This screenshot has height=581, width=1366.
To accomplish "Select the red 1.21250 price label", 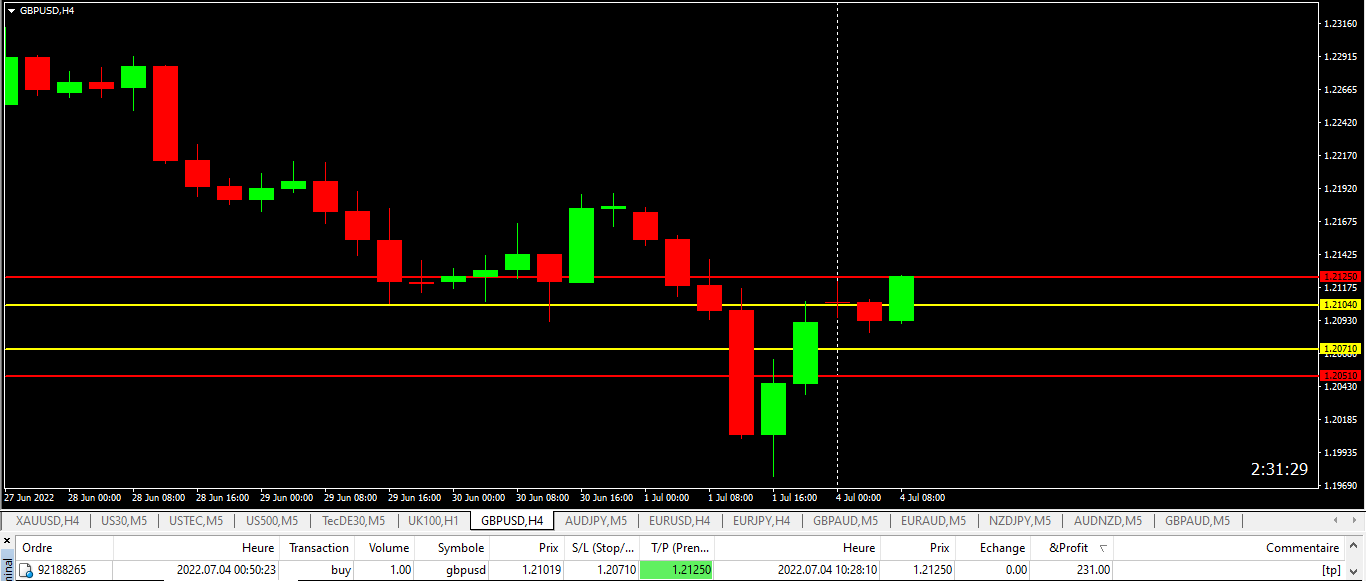I will (x=1340, y=276).
